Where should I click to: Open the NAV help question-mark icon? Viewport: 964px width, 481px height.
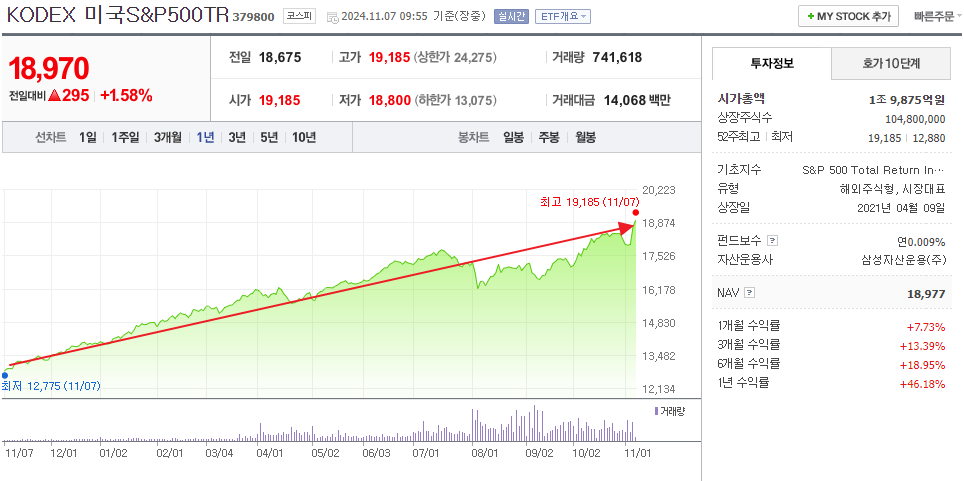(x=749, y=293)
